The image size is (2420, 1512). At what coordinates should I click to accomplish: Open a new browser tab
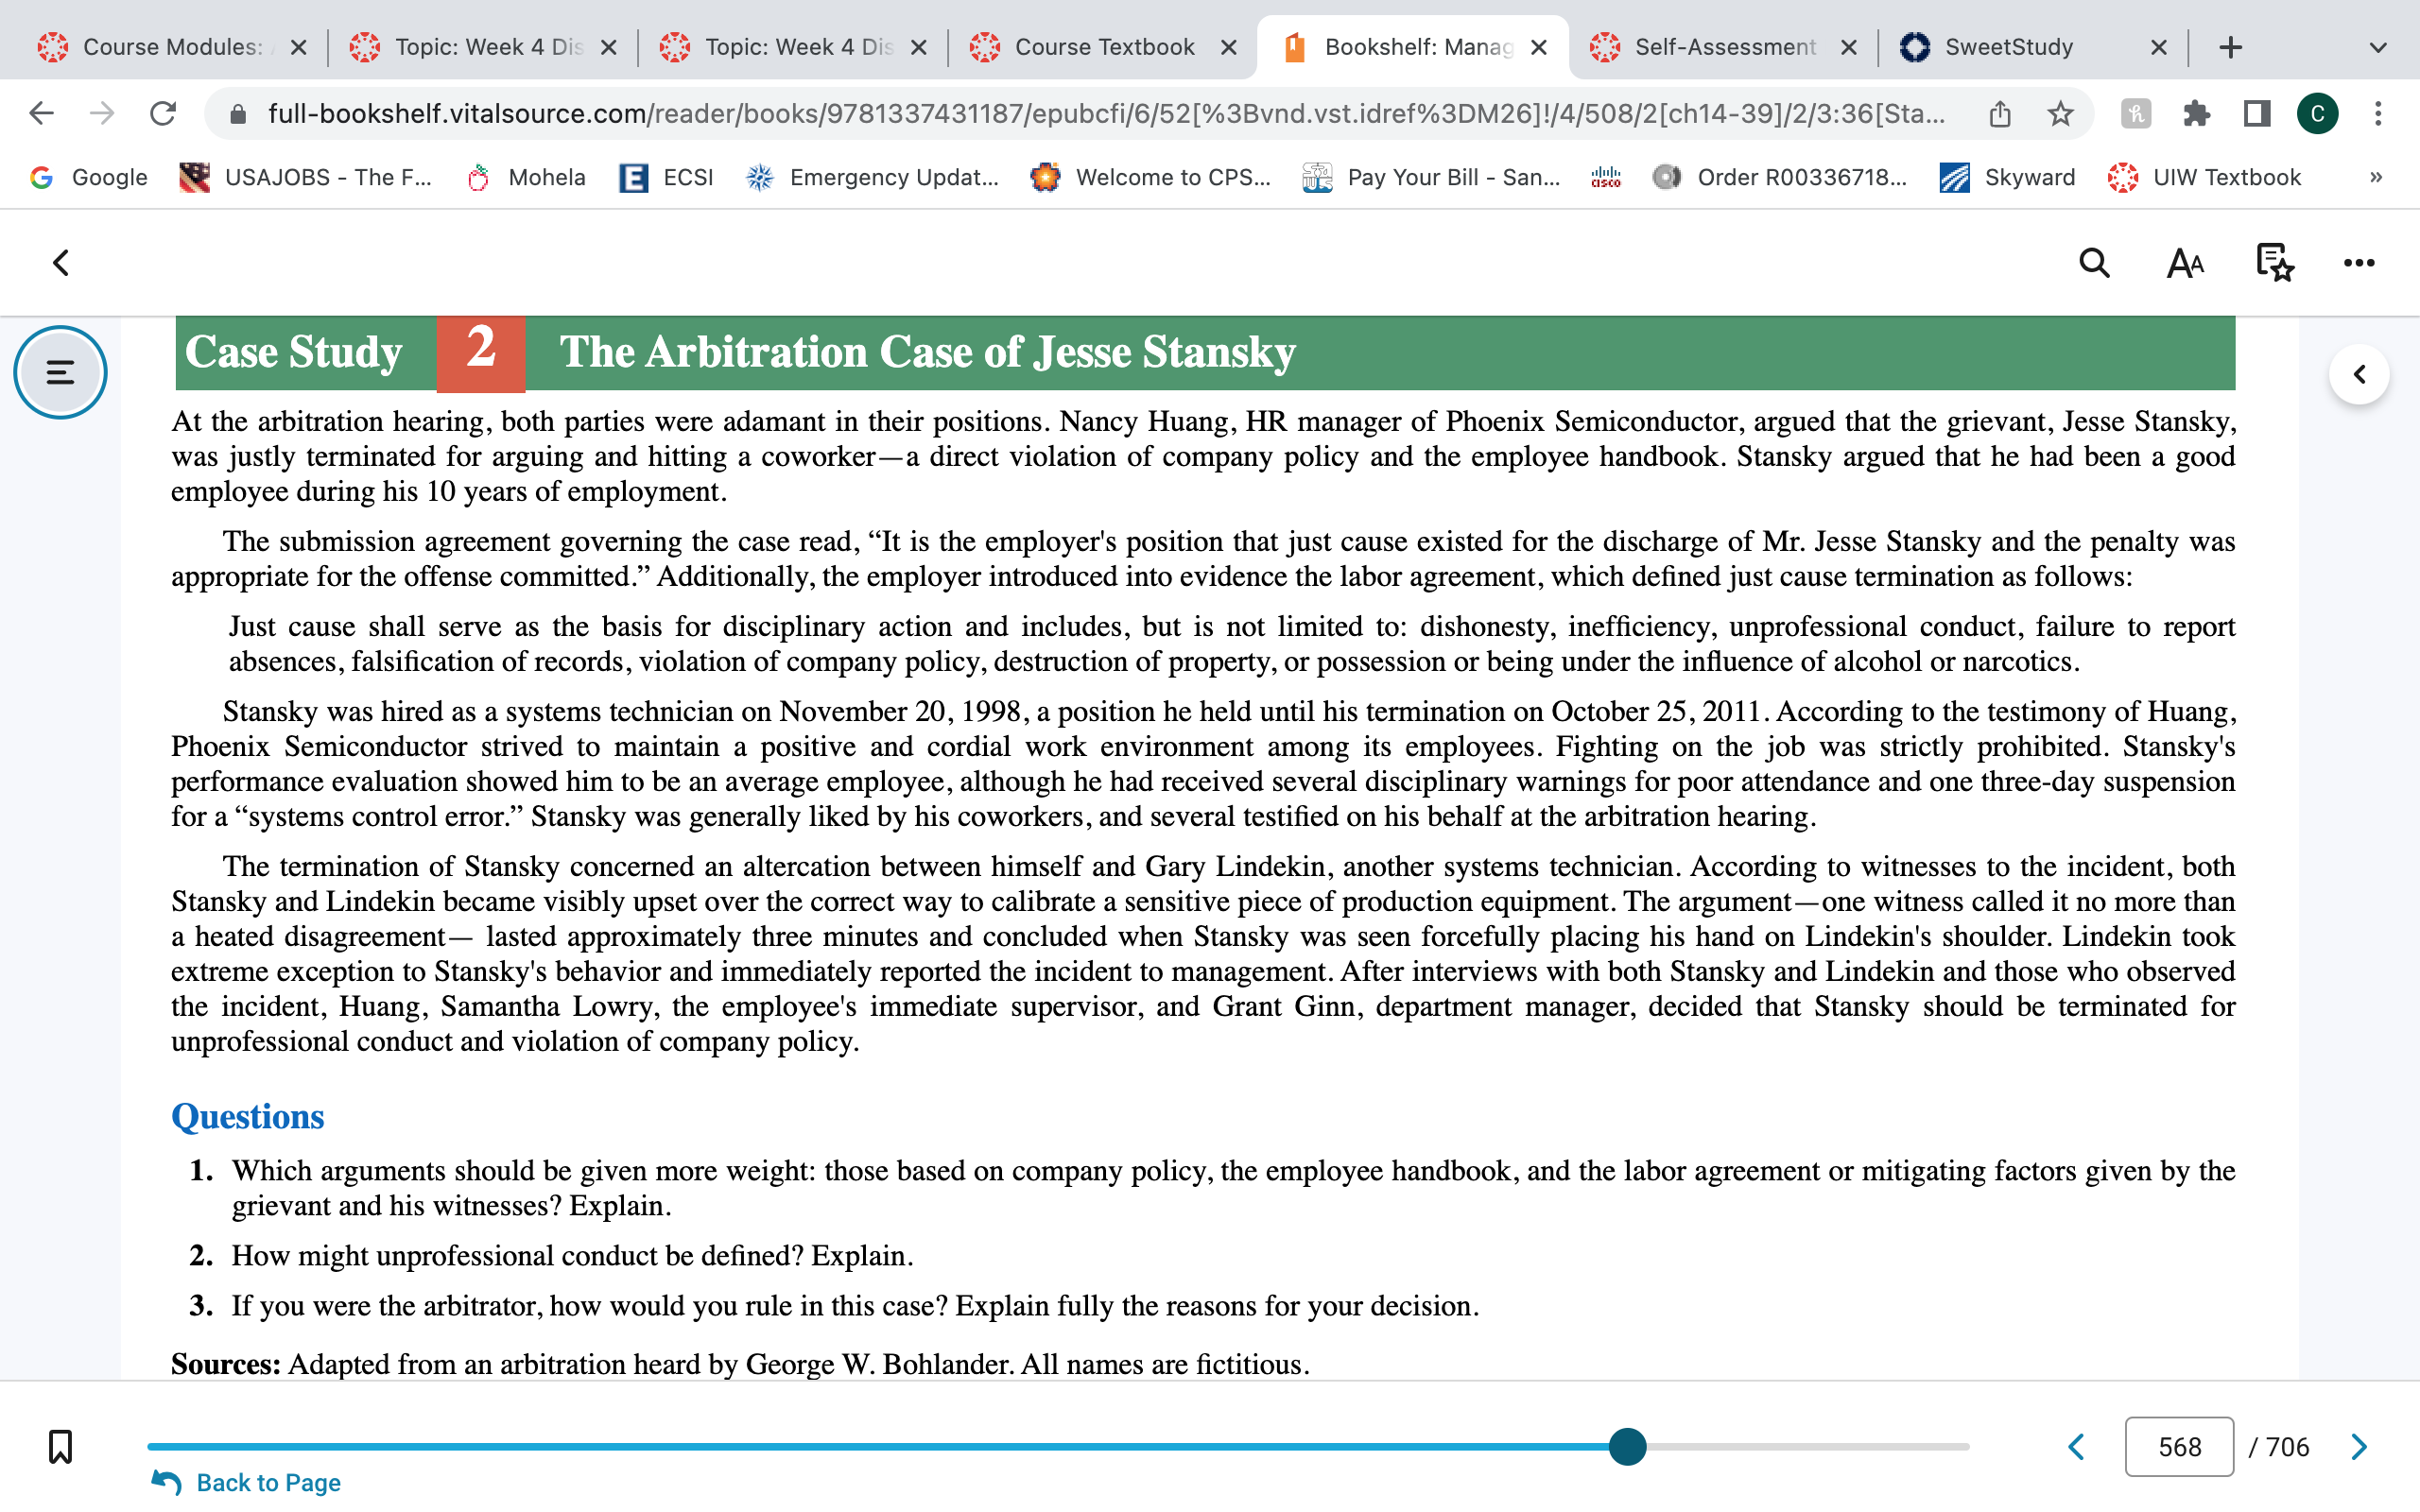(2230, 47)
